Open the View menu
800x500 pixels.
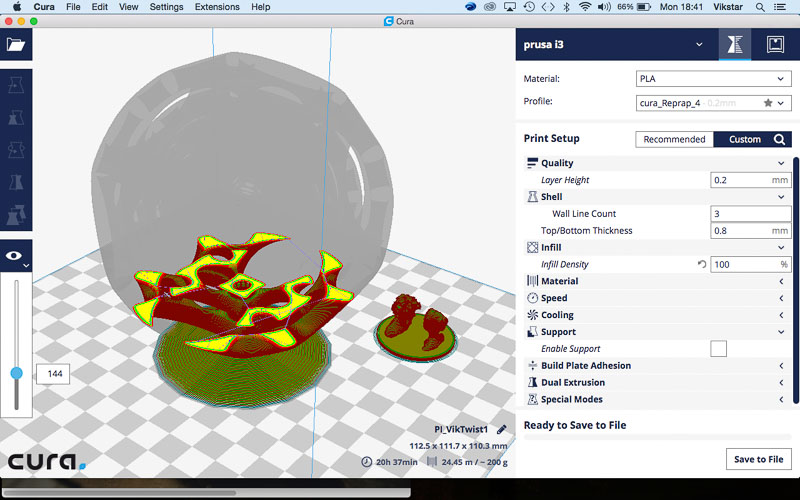coord(129,7)
